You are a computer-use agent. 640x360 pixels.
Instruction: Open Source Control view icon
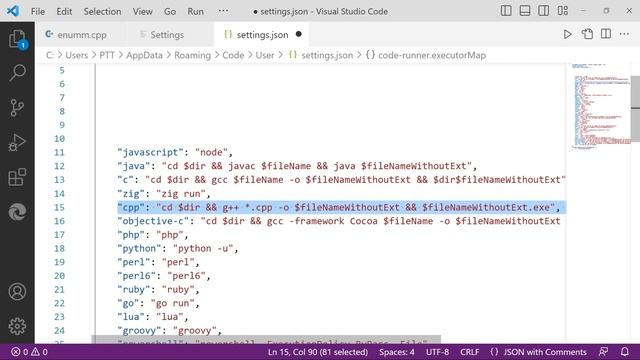(x=17, y=108)
